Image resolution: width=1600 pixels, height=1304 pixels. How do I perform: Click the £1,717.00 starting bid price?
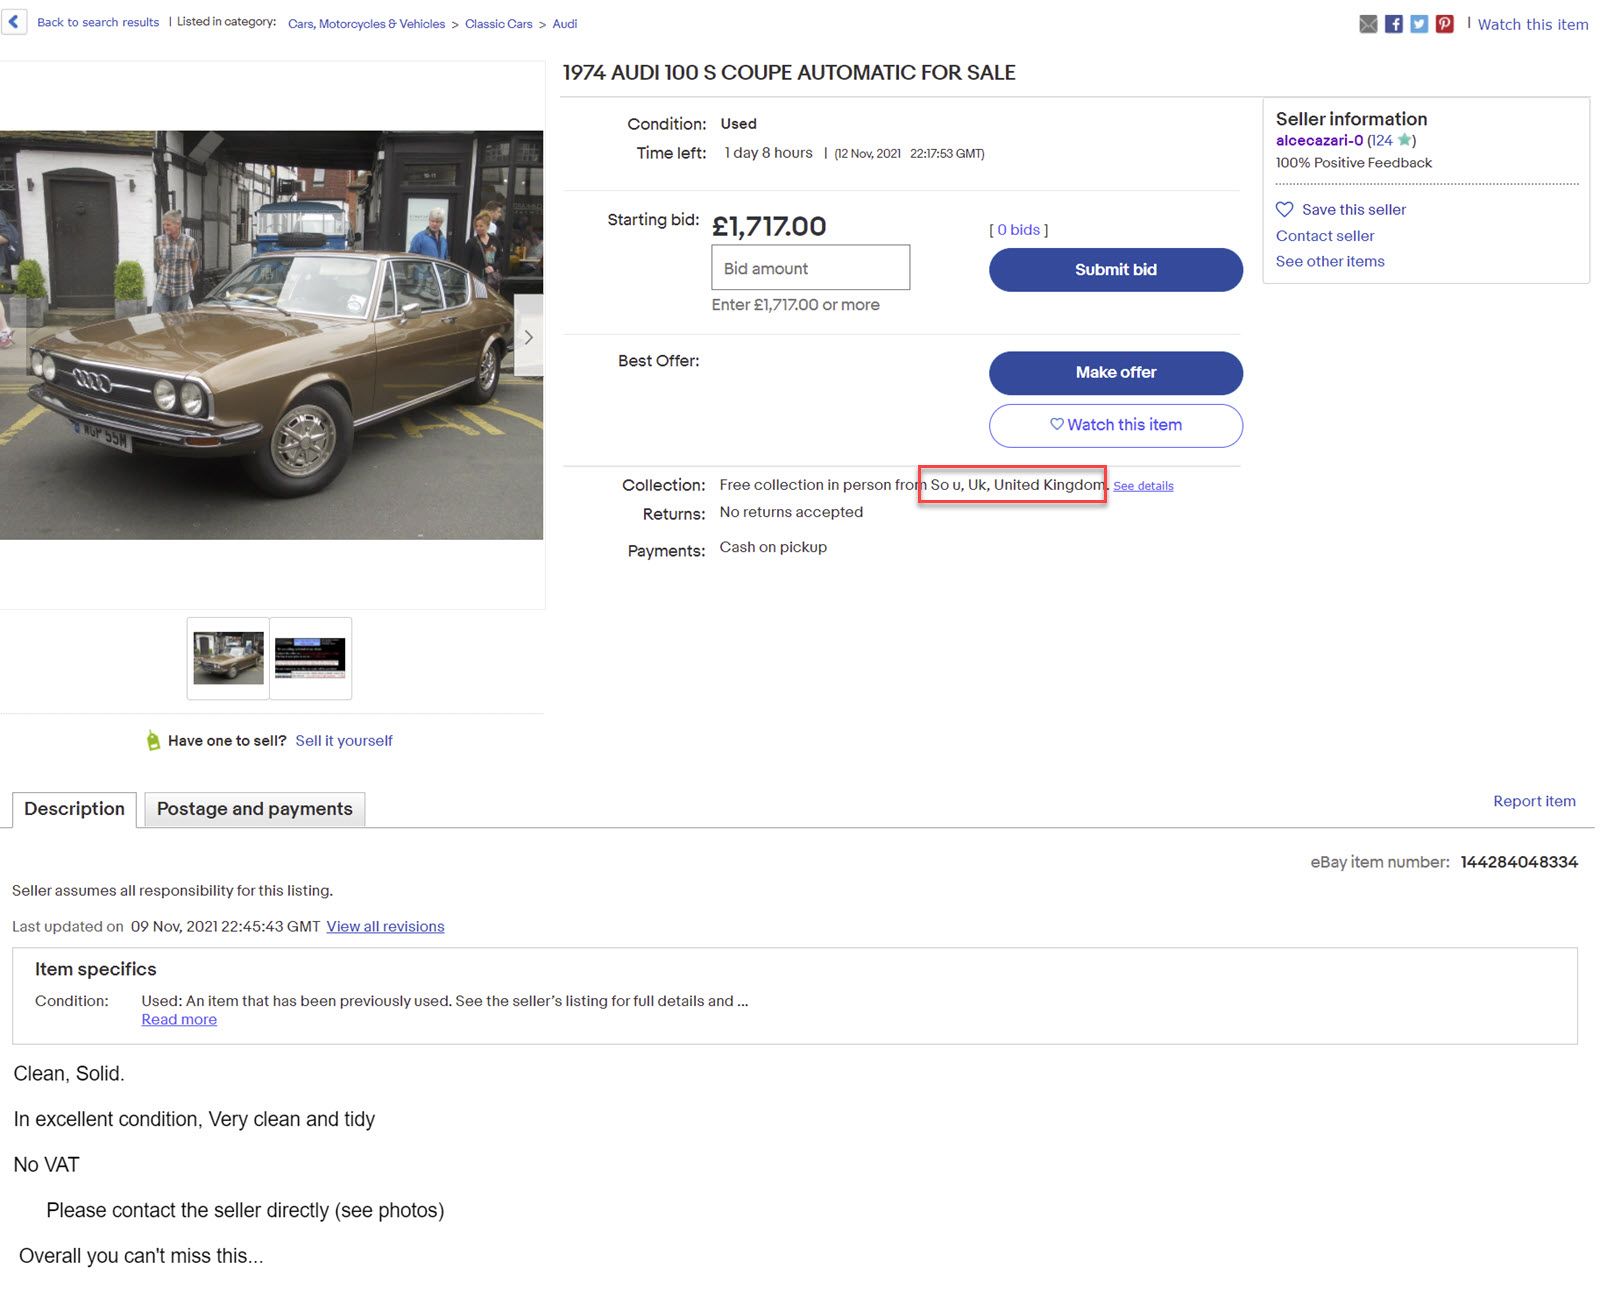(x=769, y=227)
